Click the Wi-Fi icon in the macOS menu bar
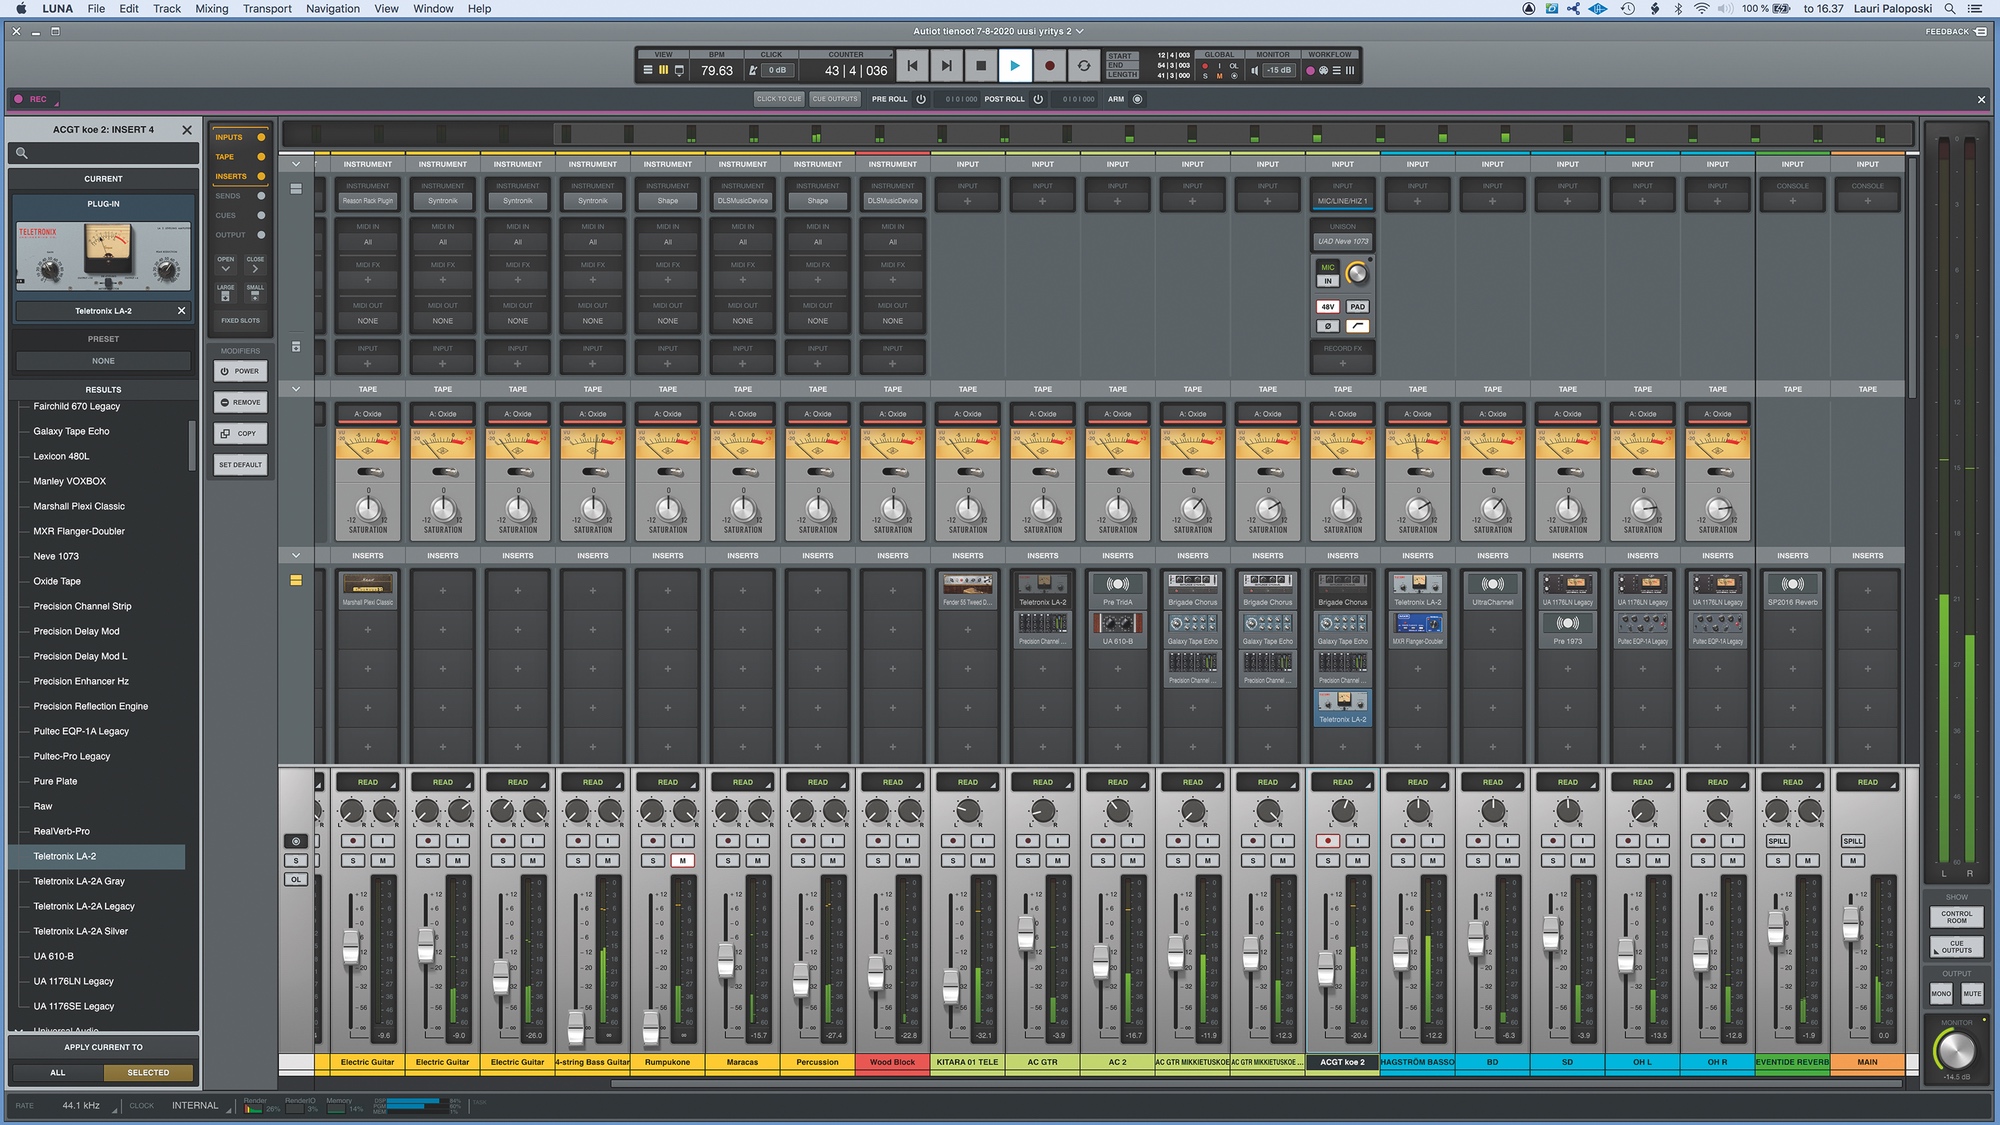Screen dimensions: 2000x1125 1701,8
